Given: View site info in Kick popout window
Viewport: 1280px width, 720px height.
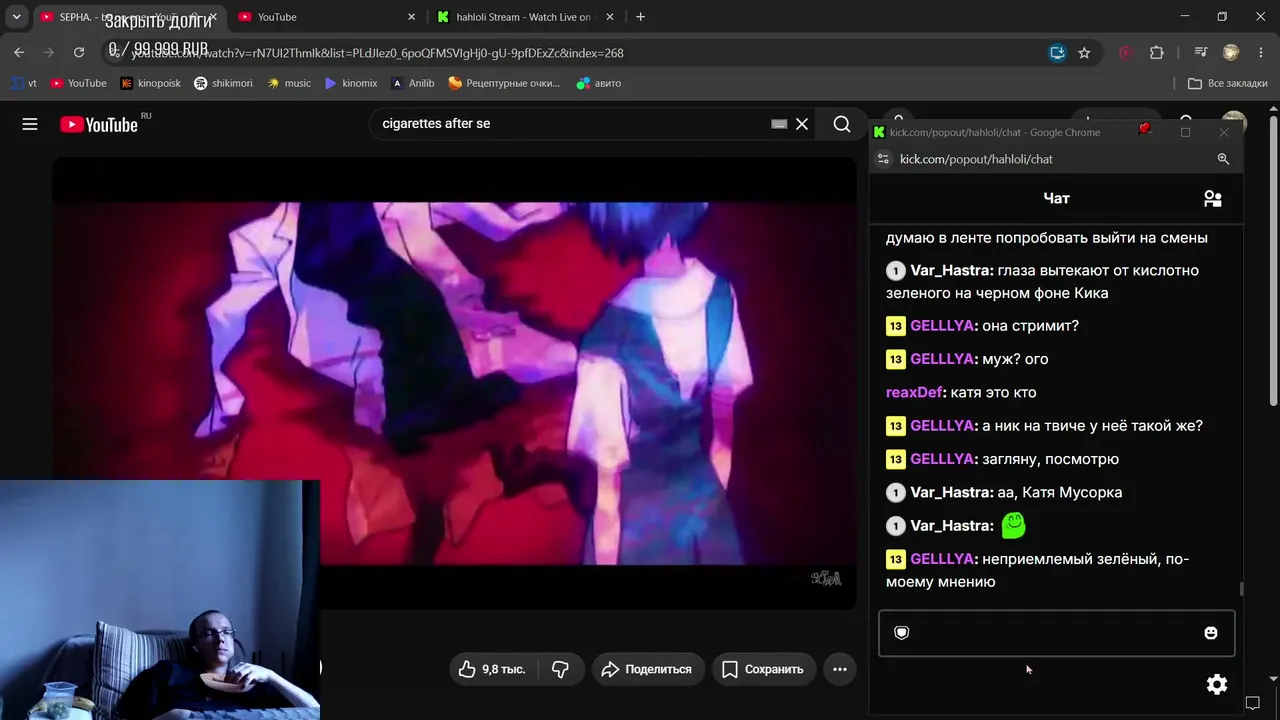Looking at the screenshot, I should (x=883, y=159).
